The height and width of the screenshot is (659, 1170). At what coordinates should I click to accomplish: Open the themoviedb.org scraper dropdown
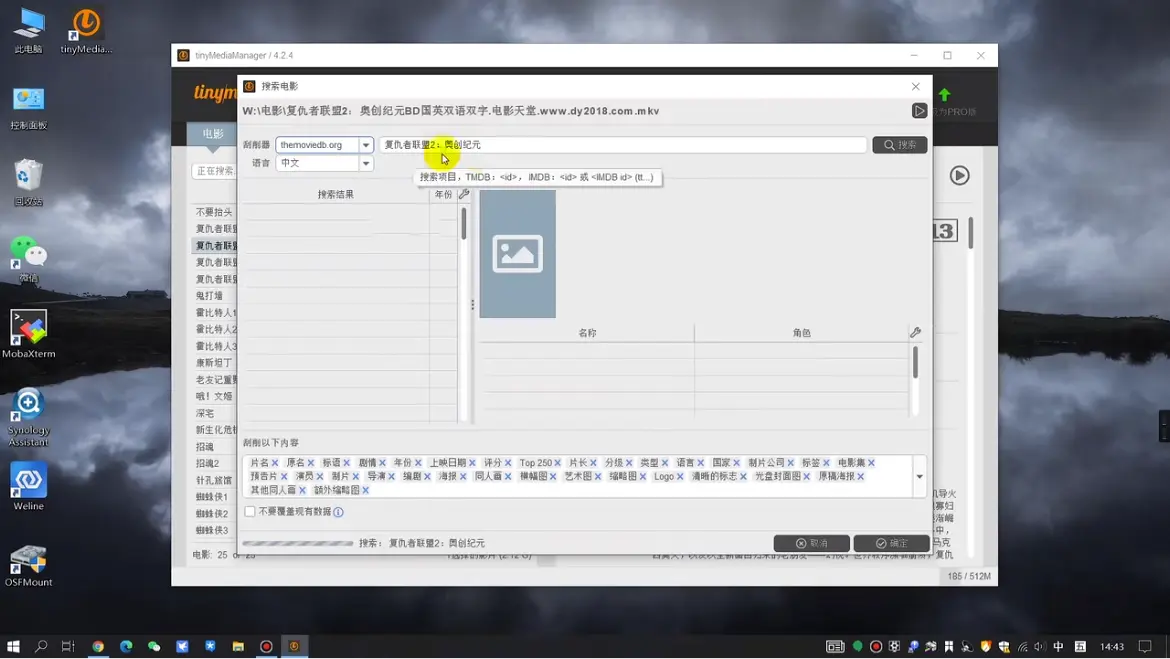coord(366,145)
